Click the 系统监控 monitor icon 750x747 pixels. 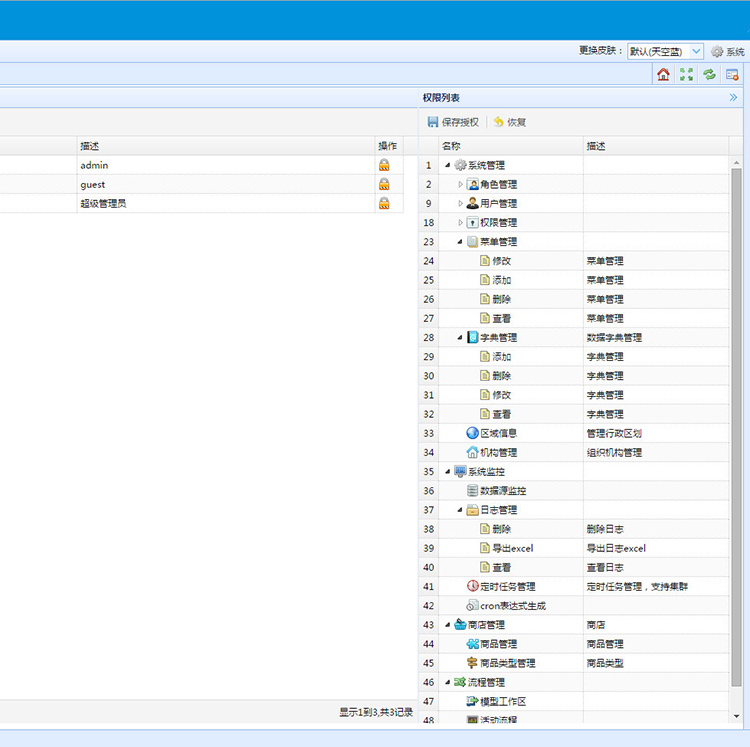[x=460, y=471]
